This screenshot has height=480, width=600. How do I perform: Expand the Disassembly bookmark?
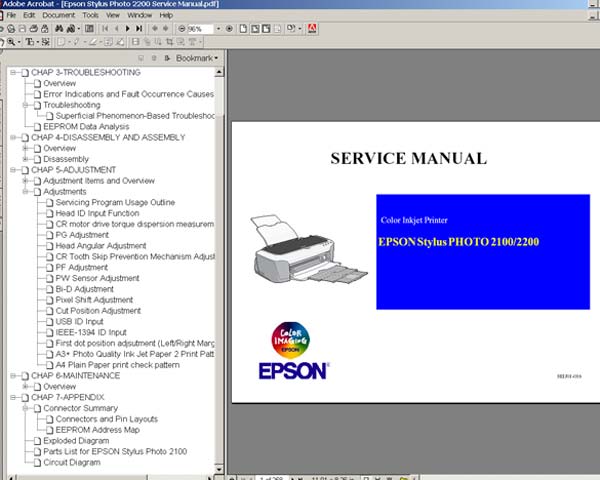[x=25, y=159]
